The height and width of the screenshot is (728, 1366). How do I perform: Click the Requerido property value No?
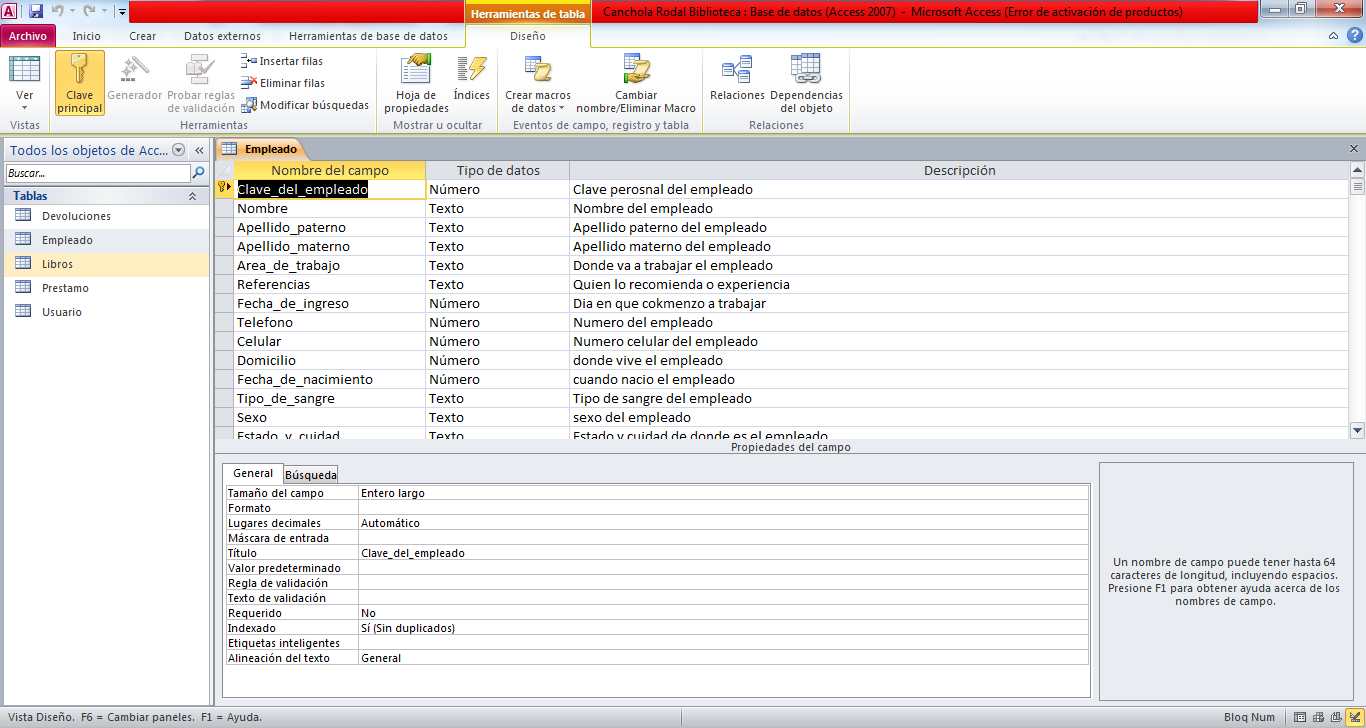pos(723,613)
